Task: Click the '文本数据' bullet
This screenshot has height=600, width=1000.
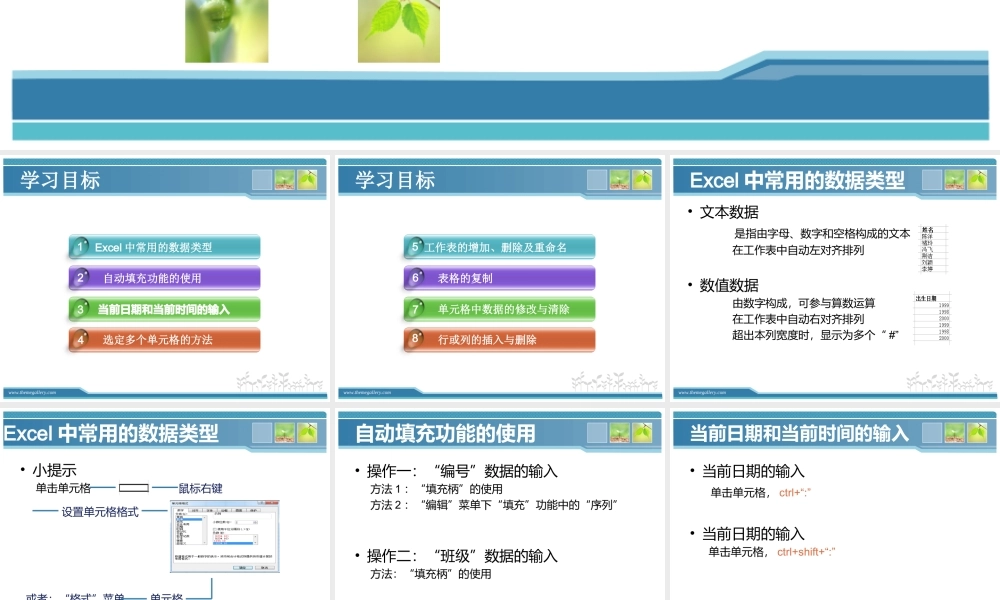Action: (729, 212)
